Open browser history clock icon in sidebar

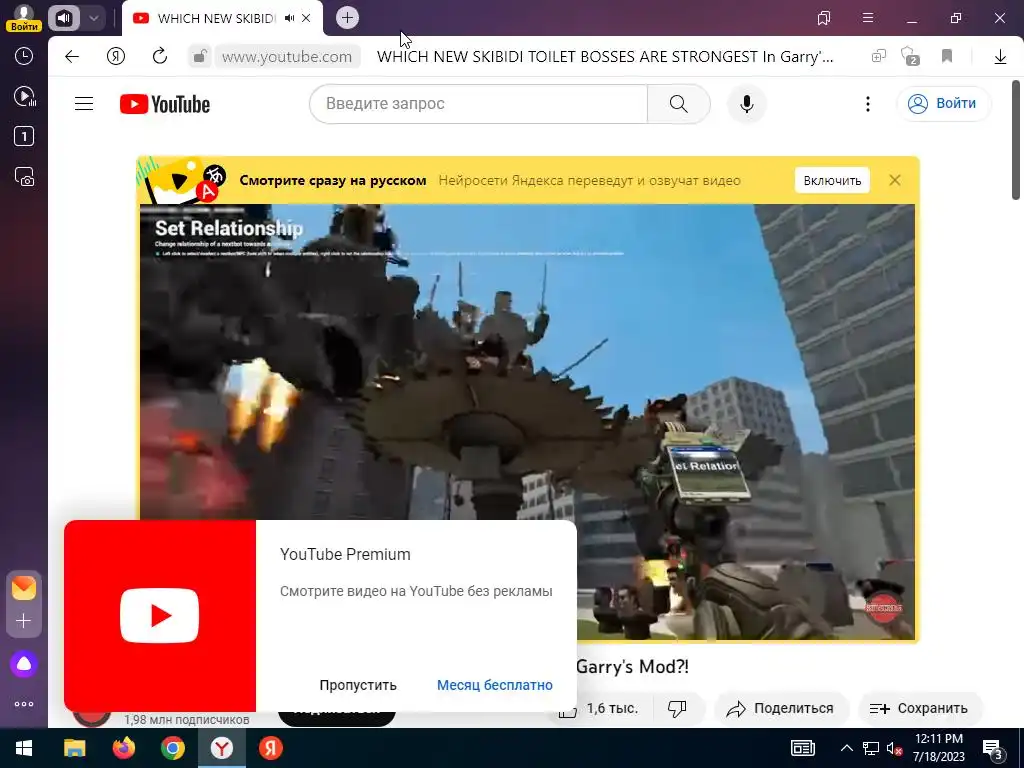(x=24, y=56)
